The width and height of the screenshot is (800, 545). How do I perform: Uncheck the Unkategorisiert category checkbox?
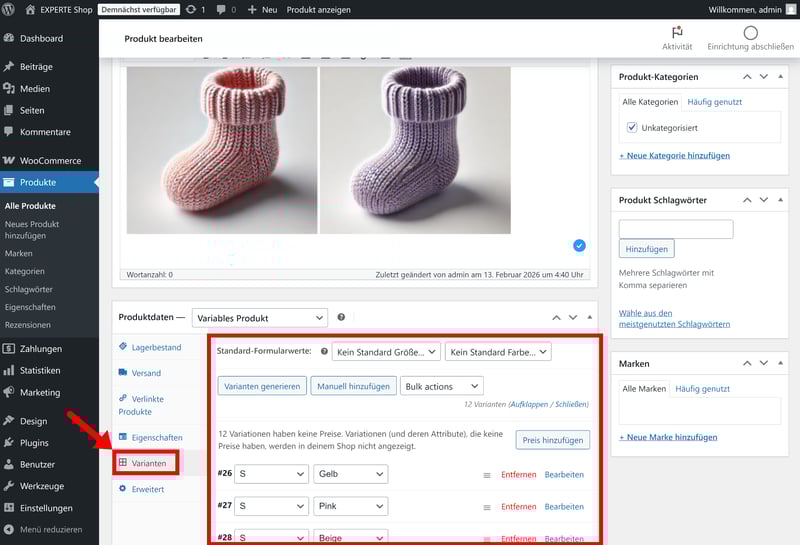[x=632, y=128]
